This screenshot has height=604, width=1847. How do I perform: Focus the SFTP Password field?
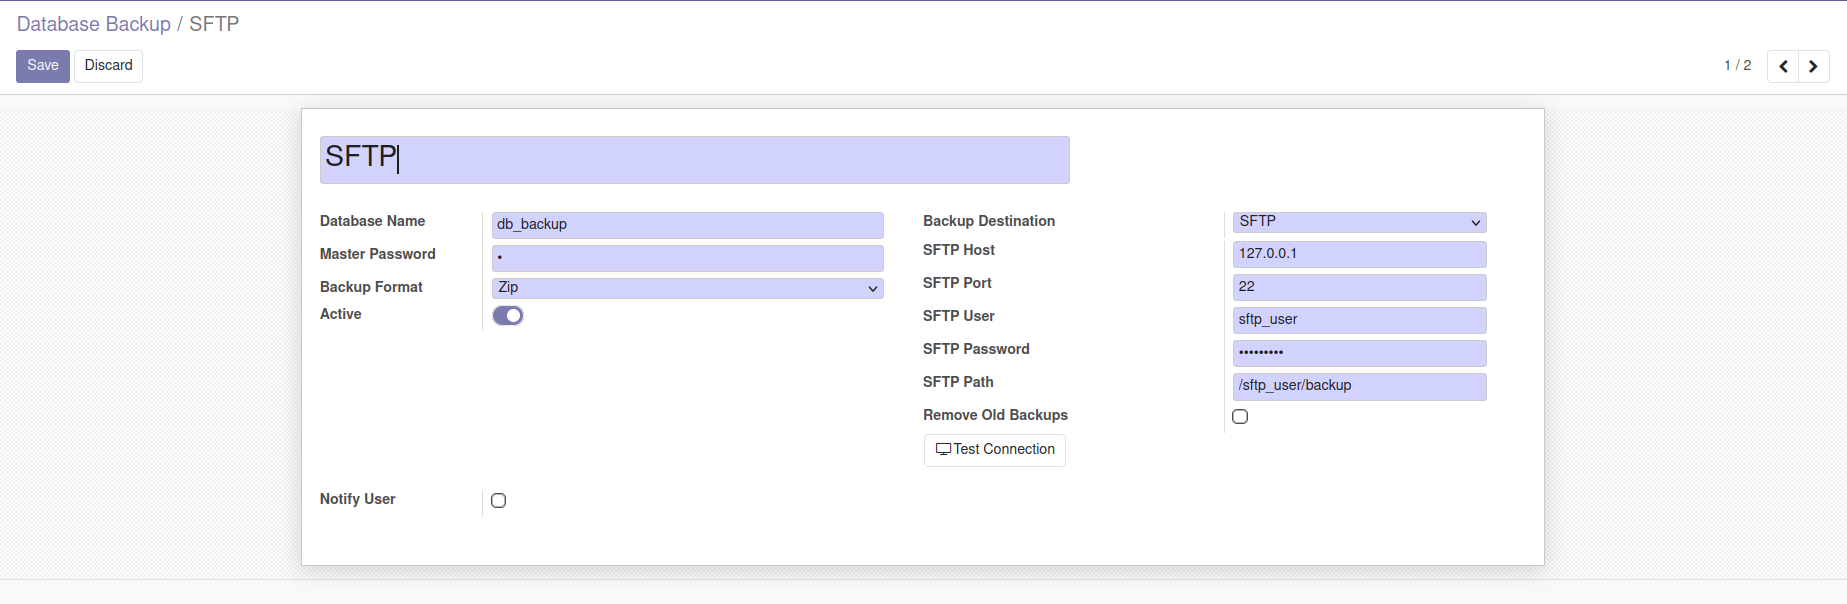[x=1359, y=353]
